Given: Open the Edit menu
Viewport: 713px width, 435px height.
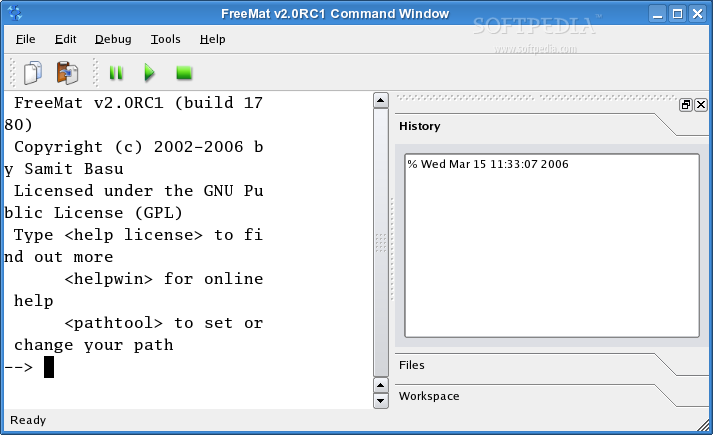Looking at the screenshot, I should point(65,40).
